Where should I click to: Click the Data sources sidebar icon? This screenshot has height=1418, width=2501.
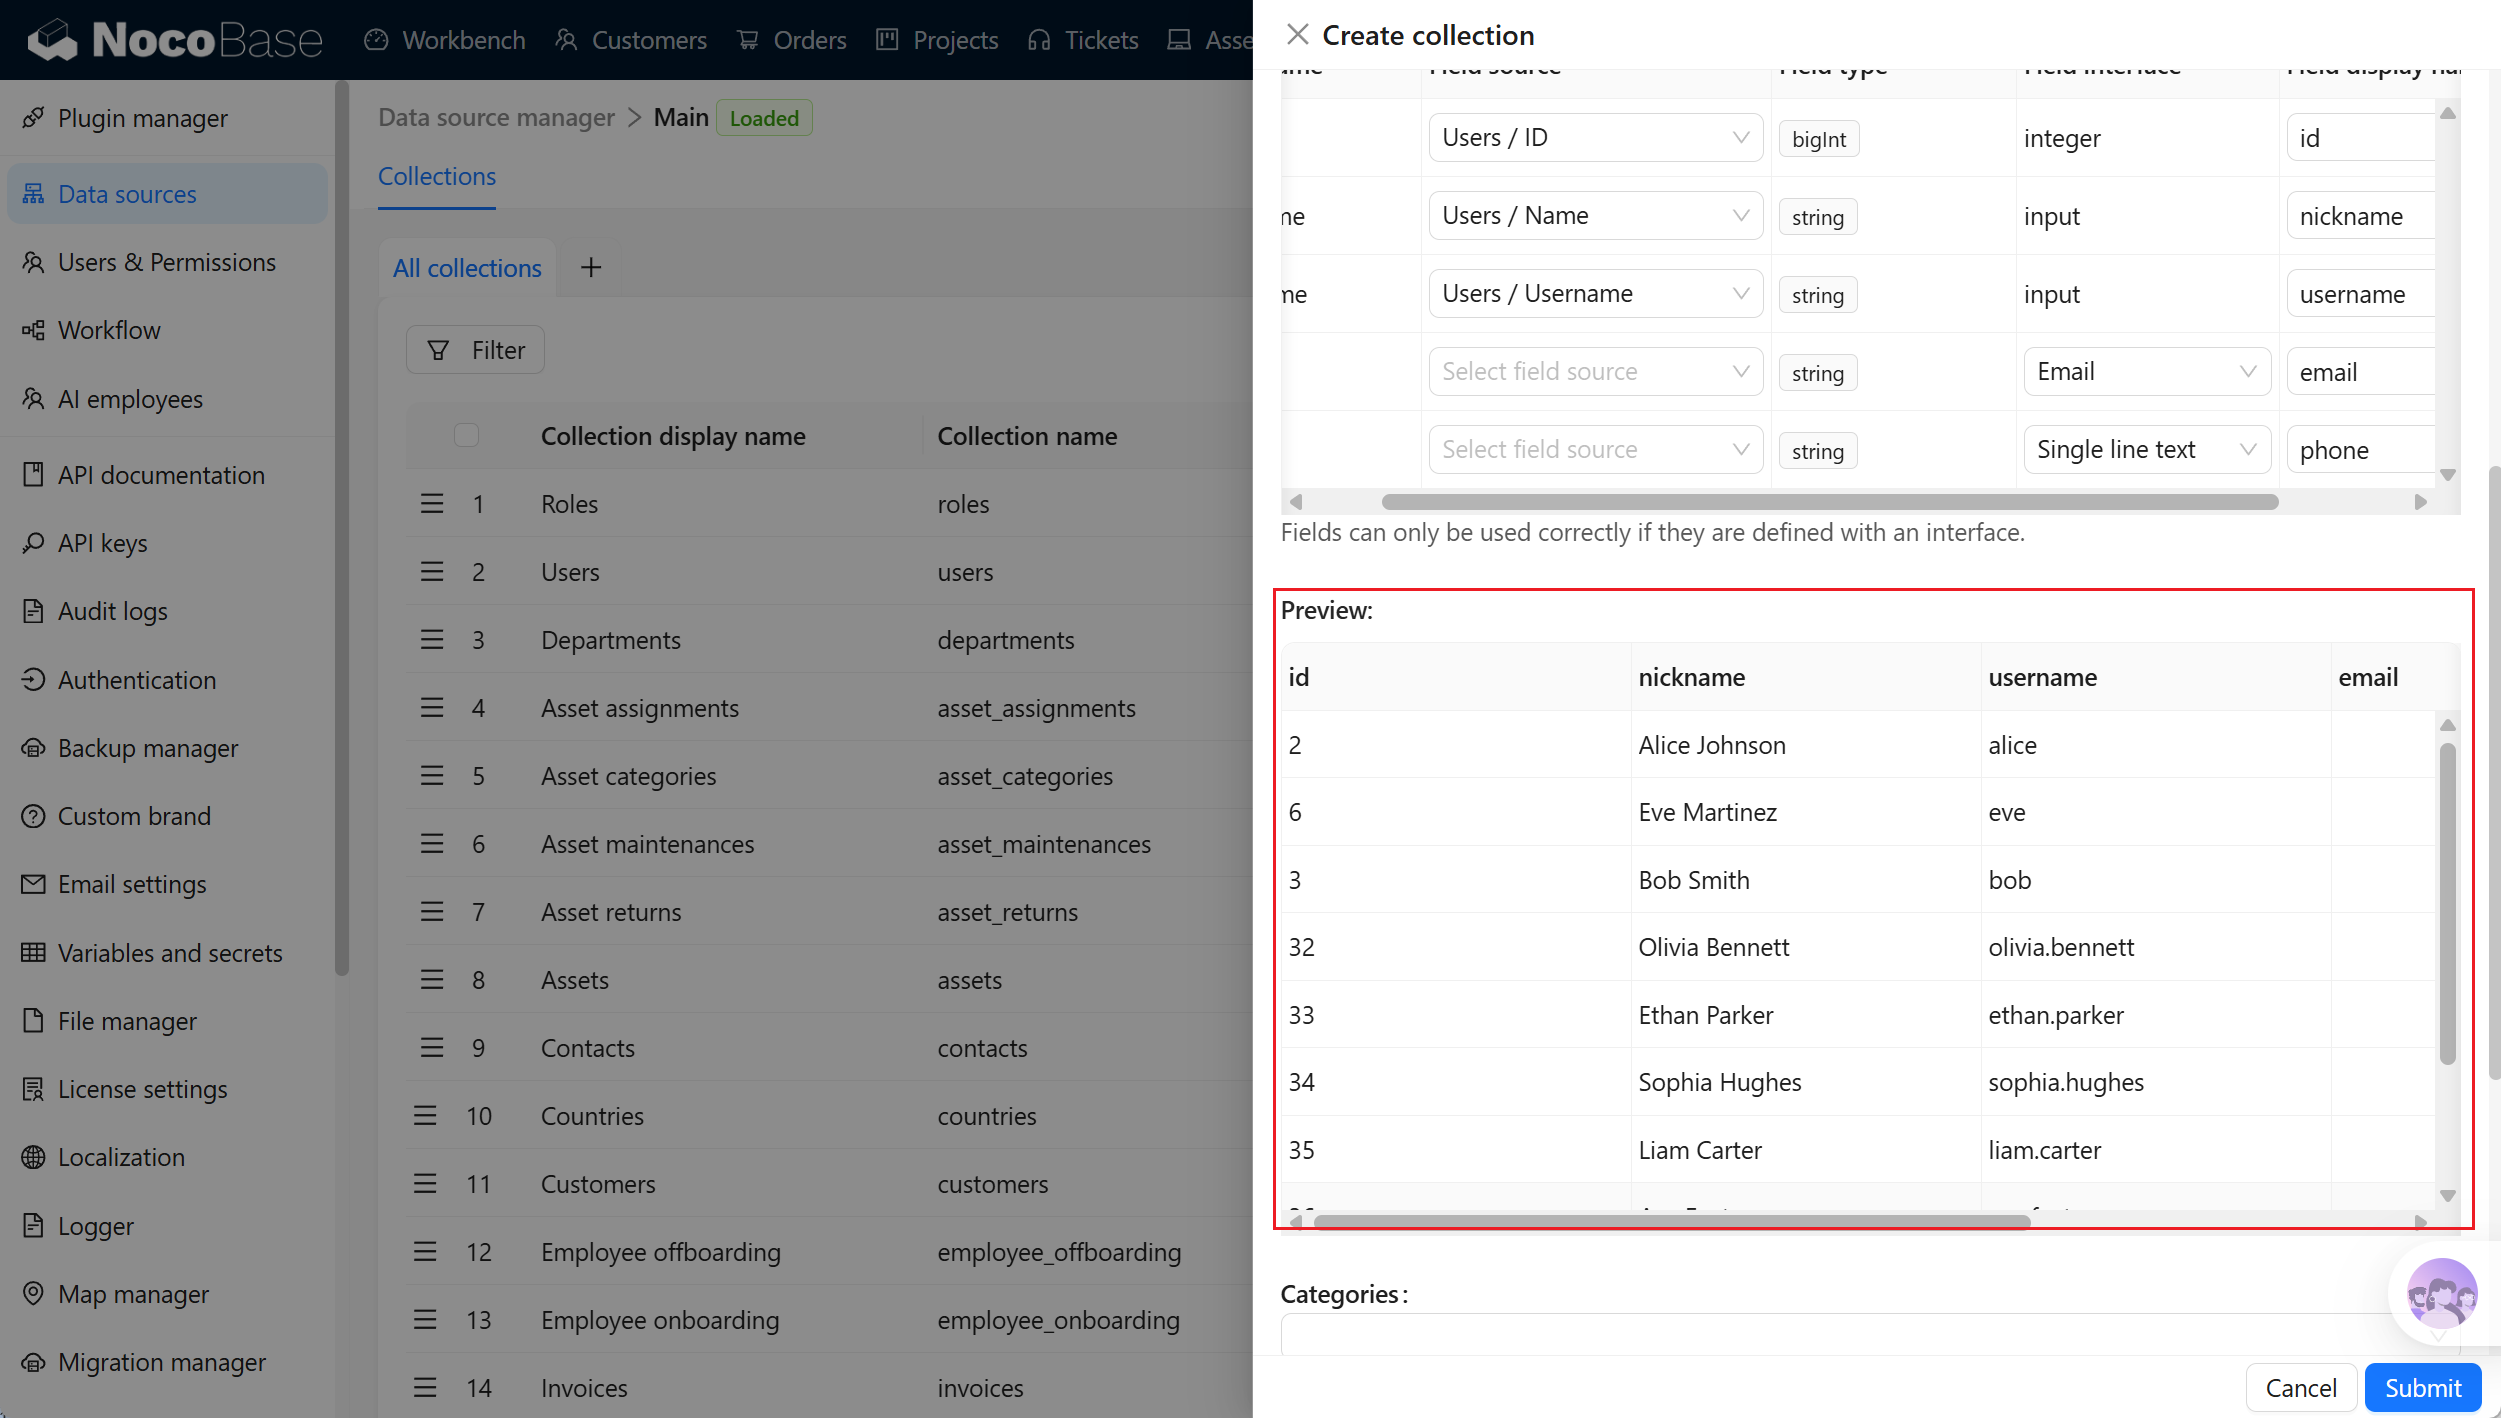click(33, 194)
